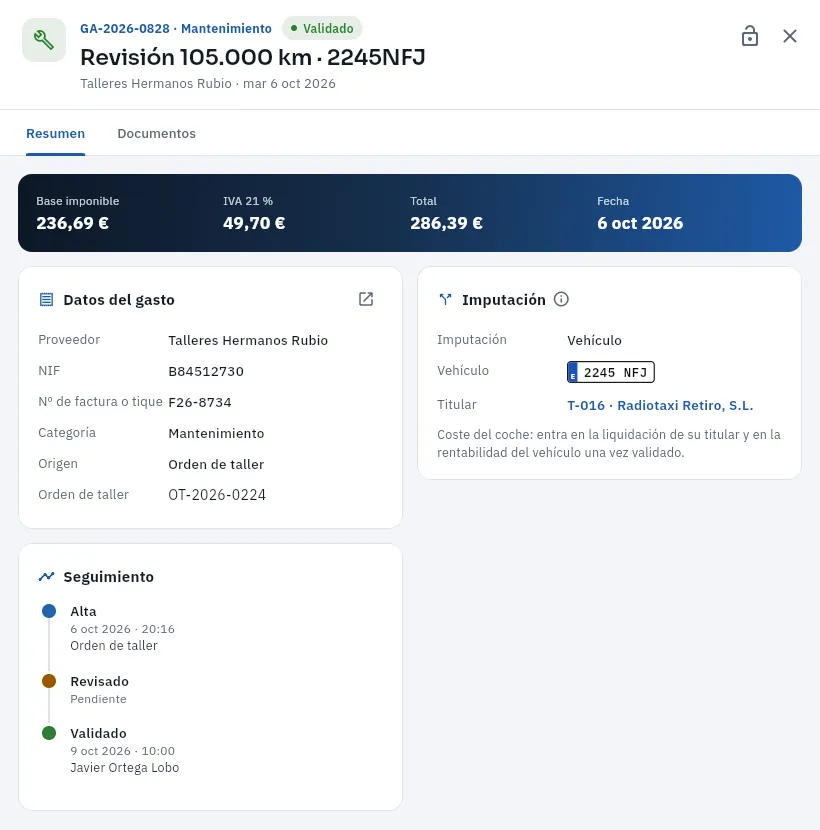Click the green Validado timeline marker
Image resolution: width=820 pixels, height=830 pixels.
(49, 733)
